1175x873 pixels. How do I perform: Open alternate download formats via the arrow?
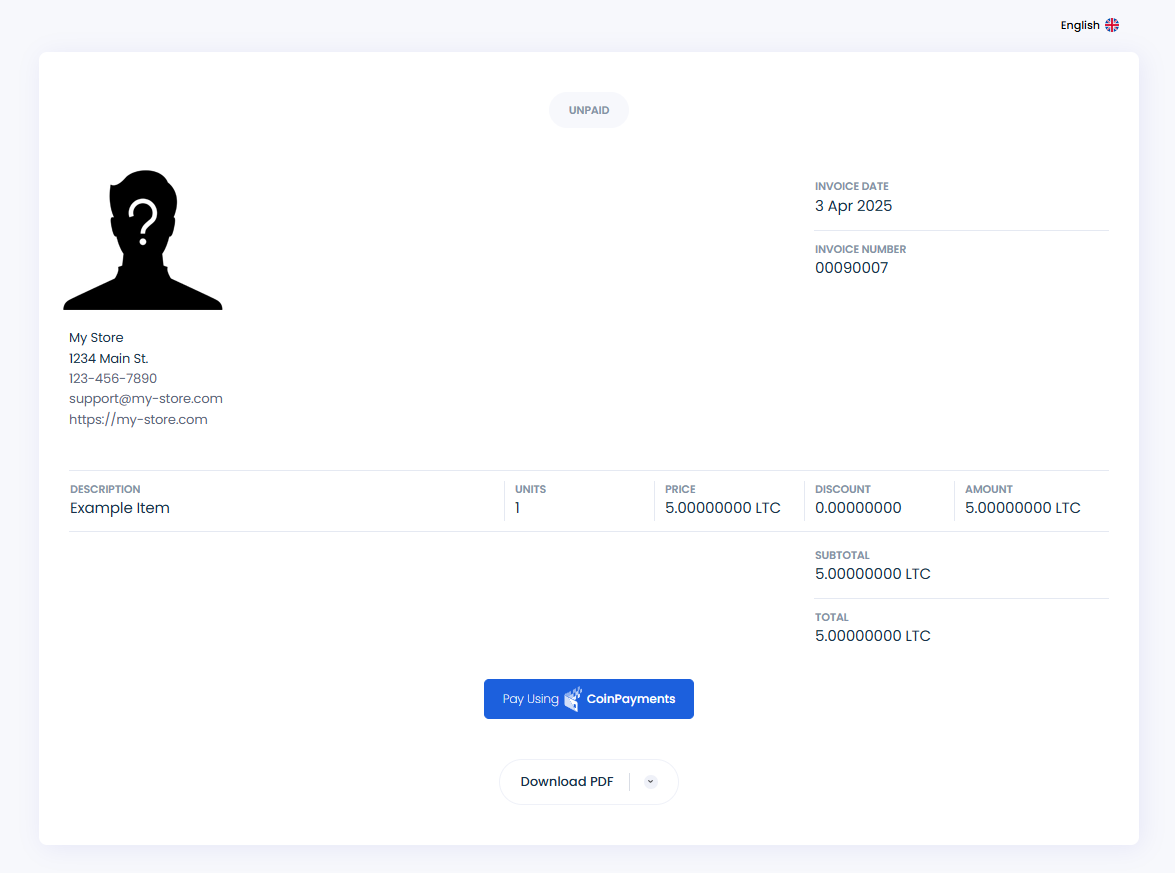tap(650, 781)
